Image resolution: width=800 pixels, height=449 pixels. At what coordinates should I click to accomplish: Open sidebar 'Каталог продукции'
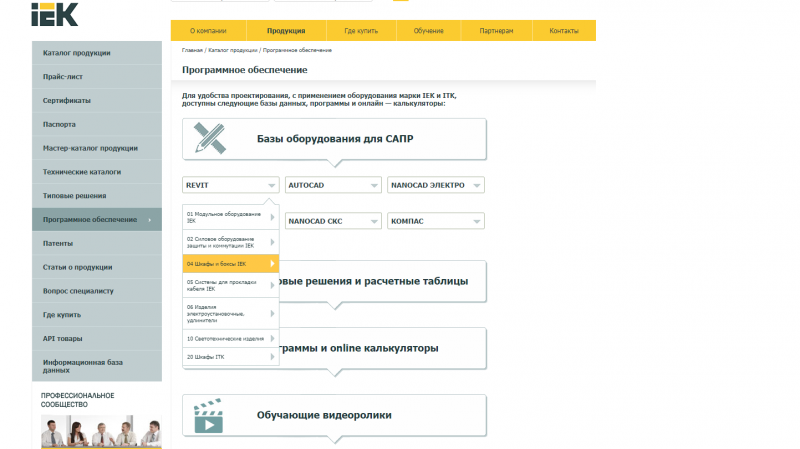(x=97, y=53)
